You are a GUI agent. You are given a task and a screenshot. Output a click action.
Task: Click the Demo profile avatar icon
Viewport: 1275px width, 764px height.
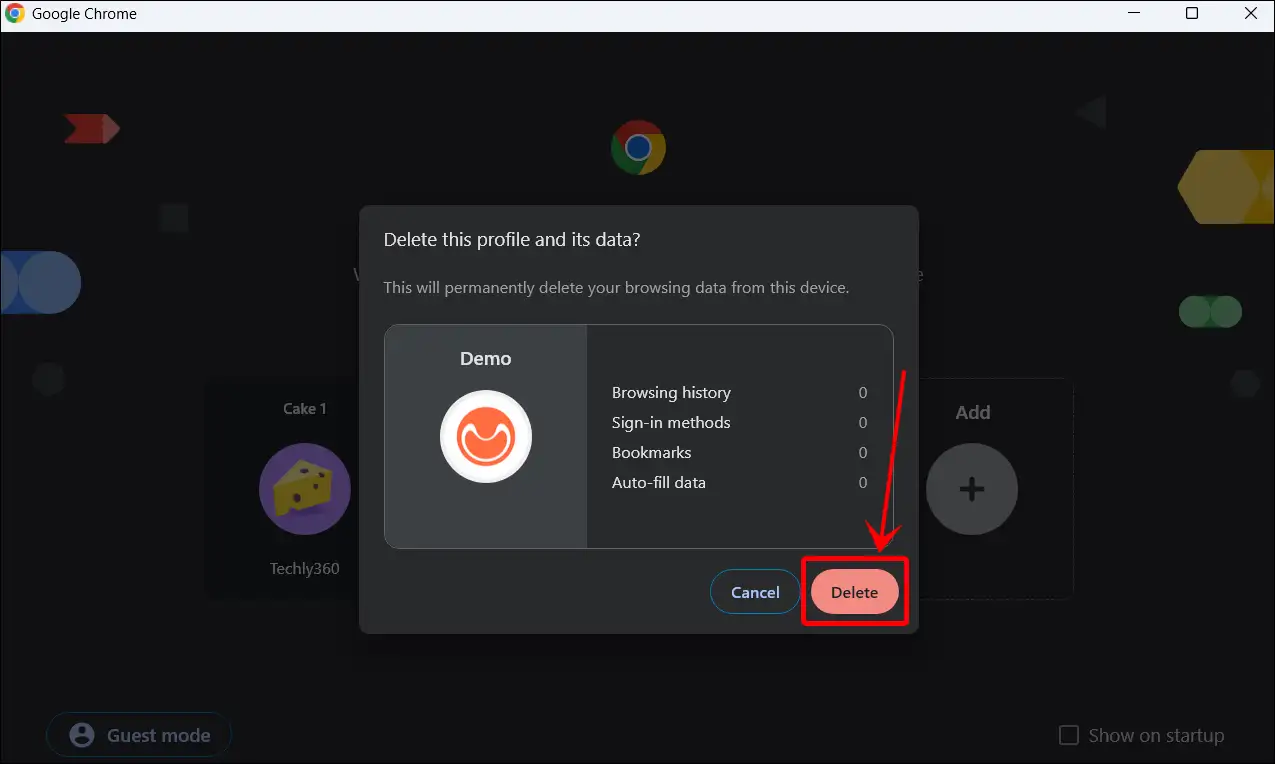pyautogui.click(x=486, y=437)
